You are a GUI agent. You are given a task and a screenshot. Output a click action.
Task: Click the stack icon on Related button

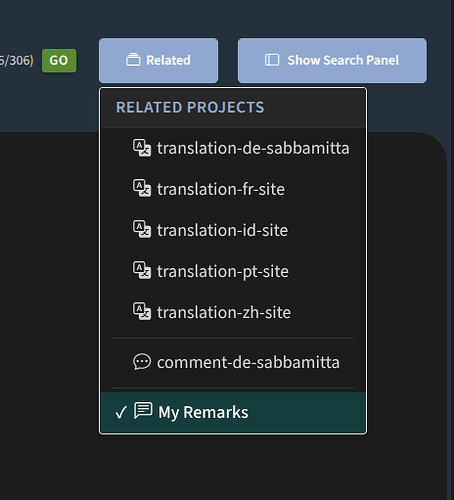pyautogui.click(x=133, y=60)
